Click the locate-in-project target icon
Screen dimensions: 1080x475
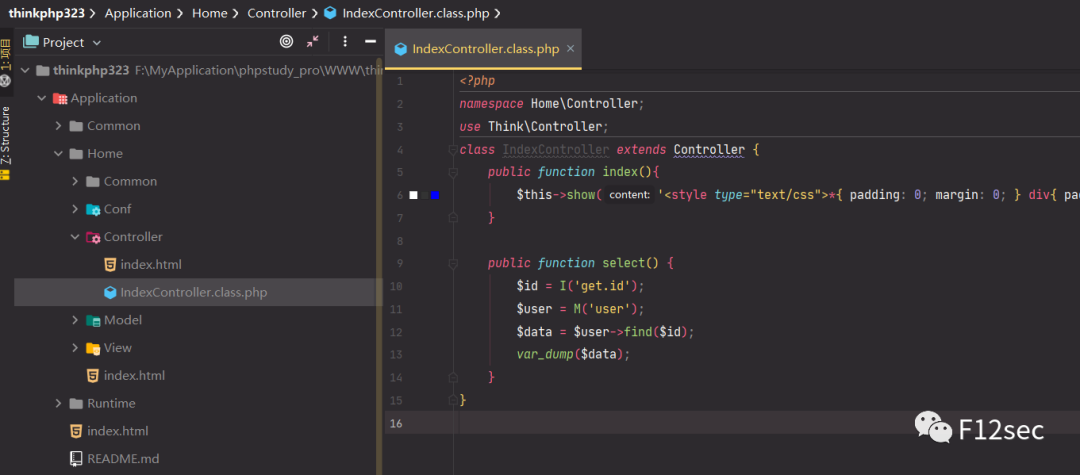coord(287,42)
